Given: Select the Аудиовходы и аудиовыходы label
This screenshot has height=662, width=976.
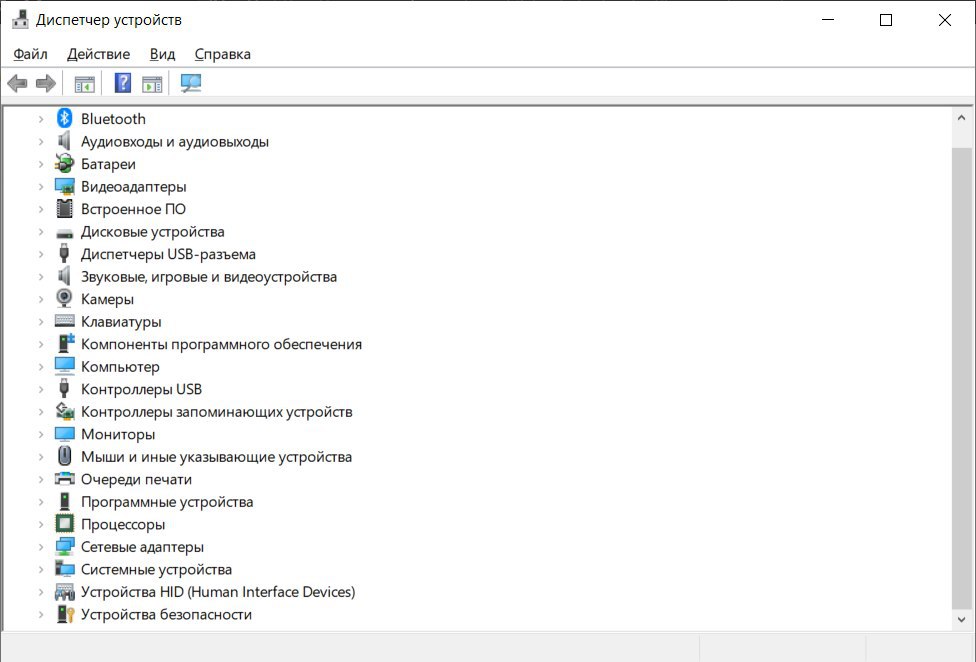Looking at the screenshot, I should (x=175, y=141).
